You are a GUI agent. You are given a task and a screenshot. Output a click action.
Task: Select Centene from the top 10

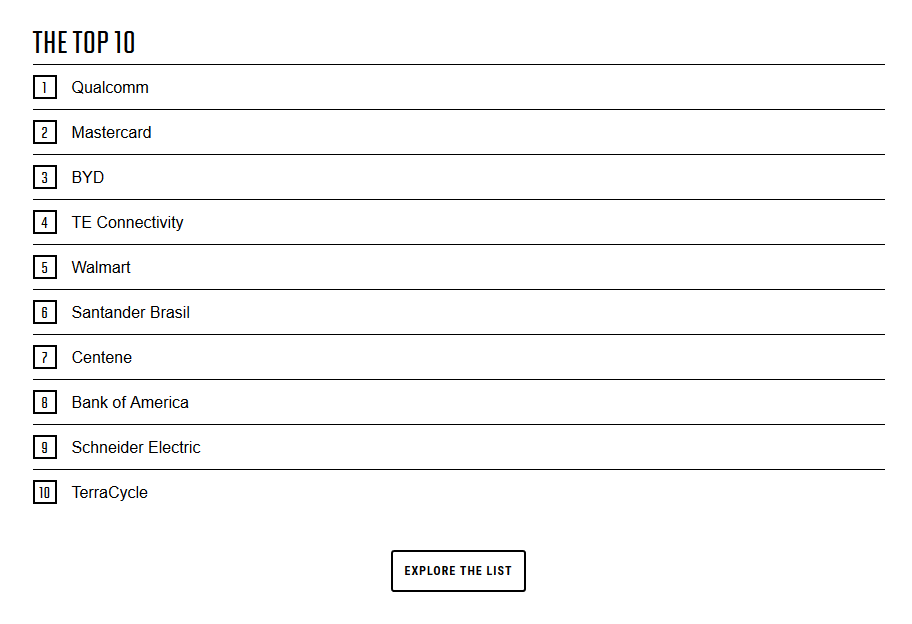coord(101,357)
